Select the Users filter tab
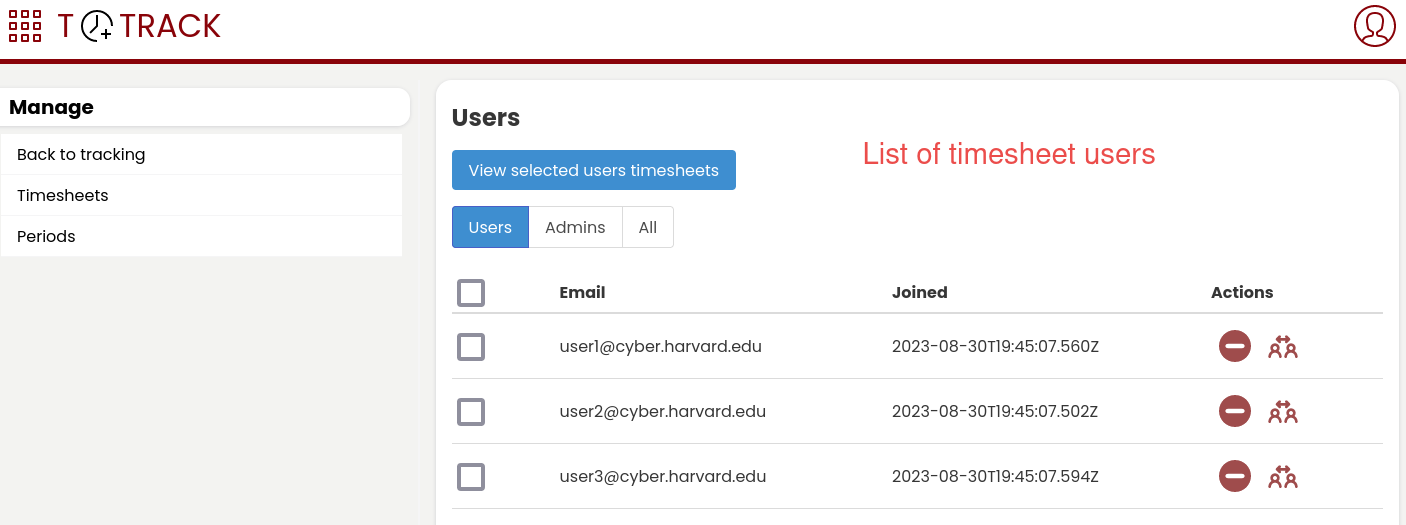The width and height of the screenshot is (1406, 525). [490, 227]
